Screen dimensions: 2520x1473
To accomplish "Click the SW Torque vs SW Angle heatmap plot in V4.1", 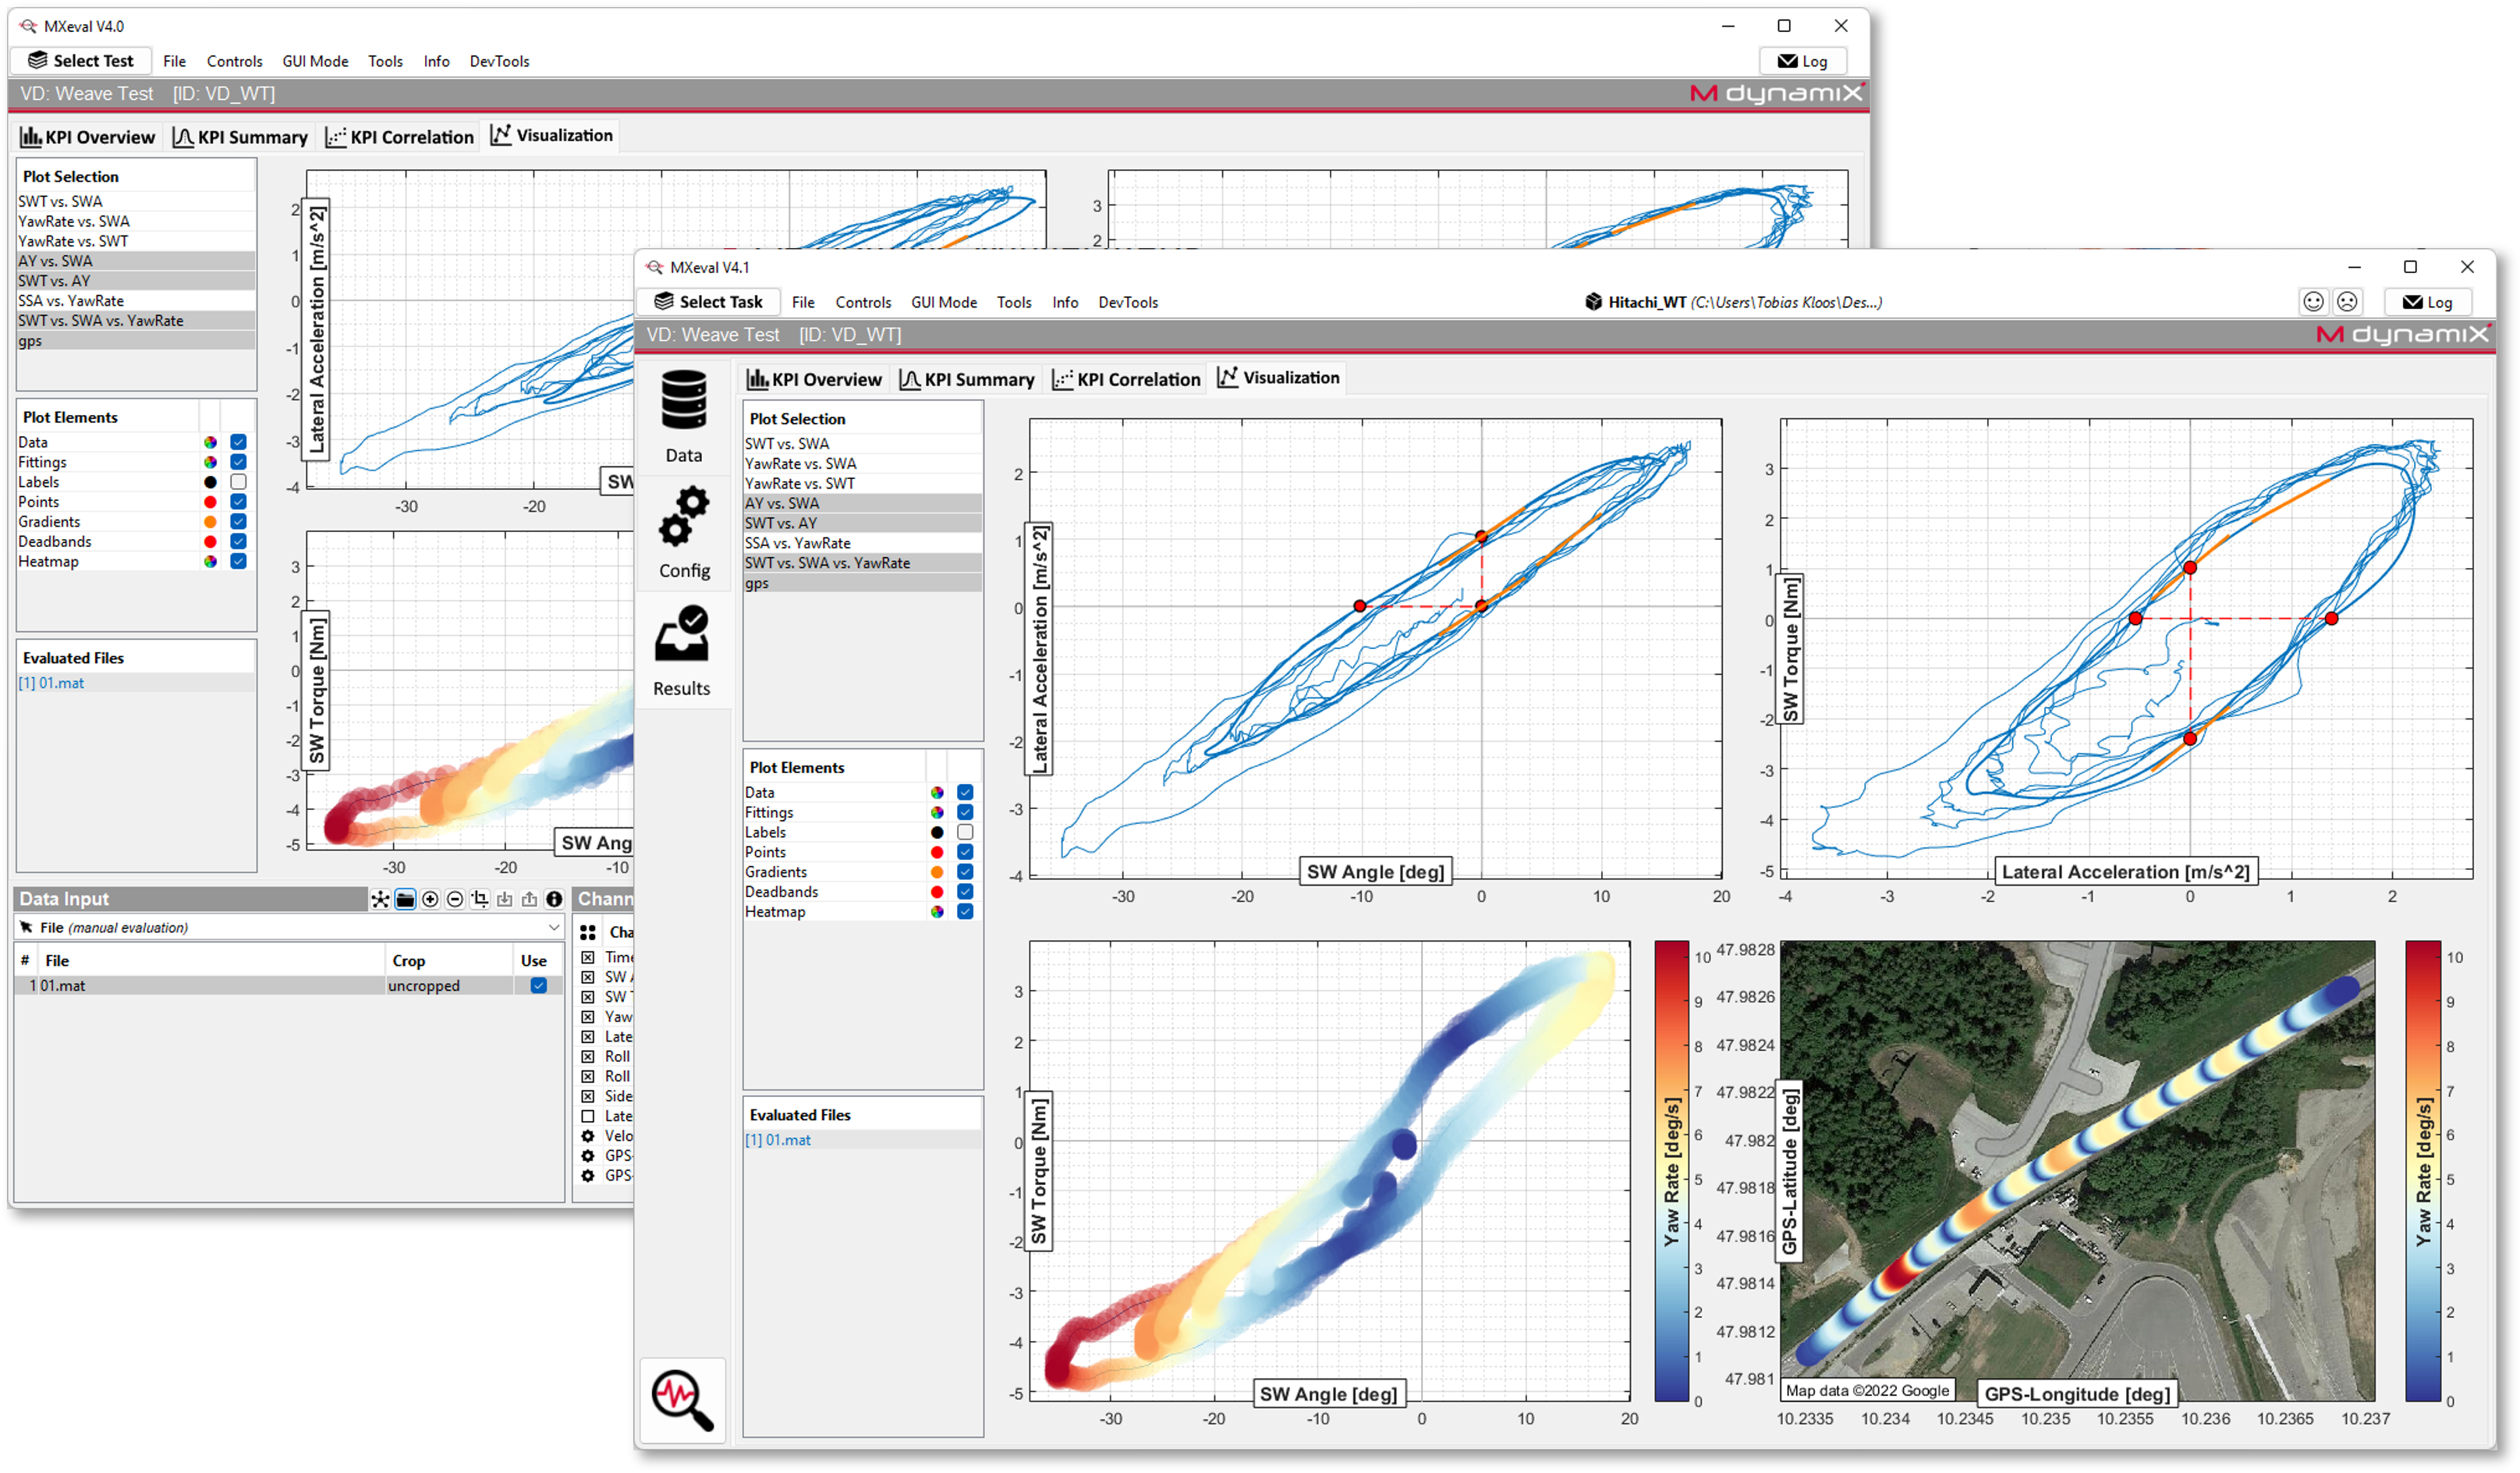I will pos(1329,1171).
